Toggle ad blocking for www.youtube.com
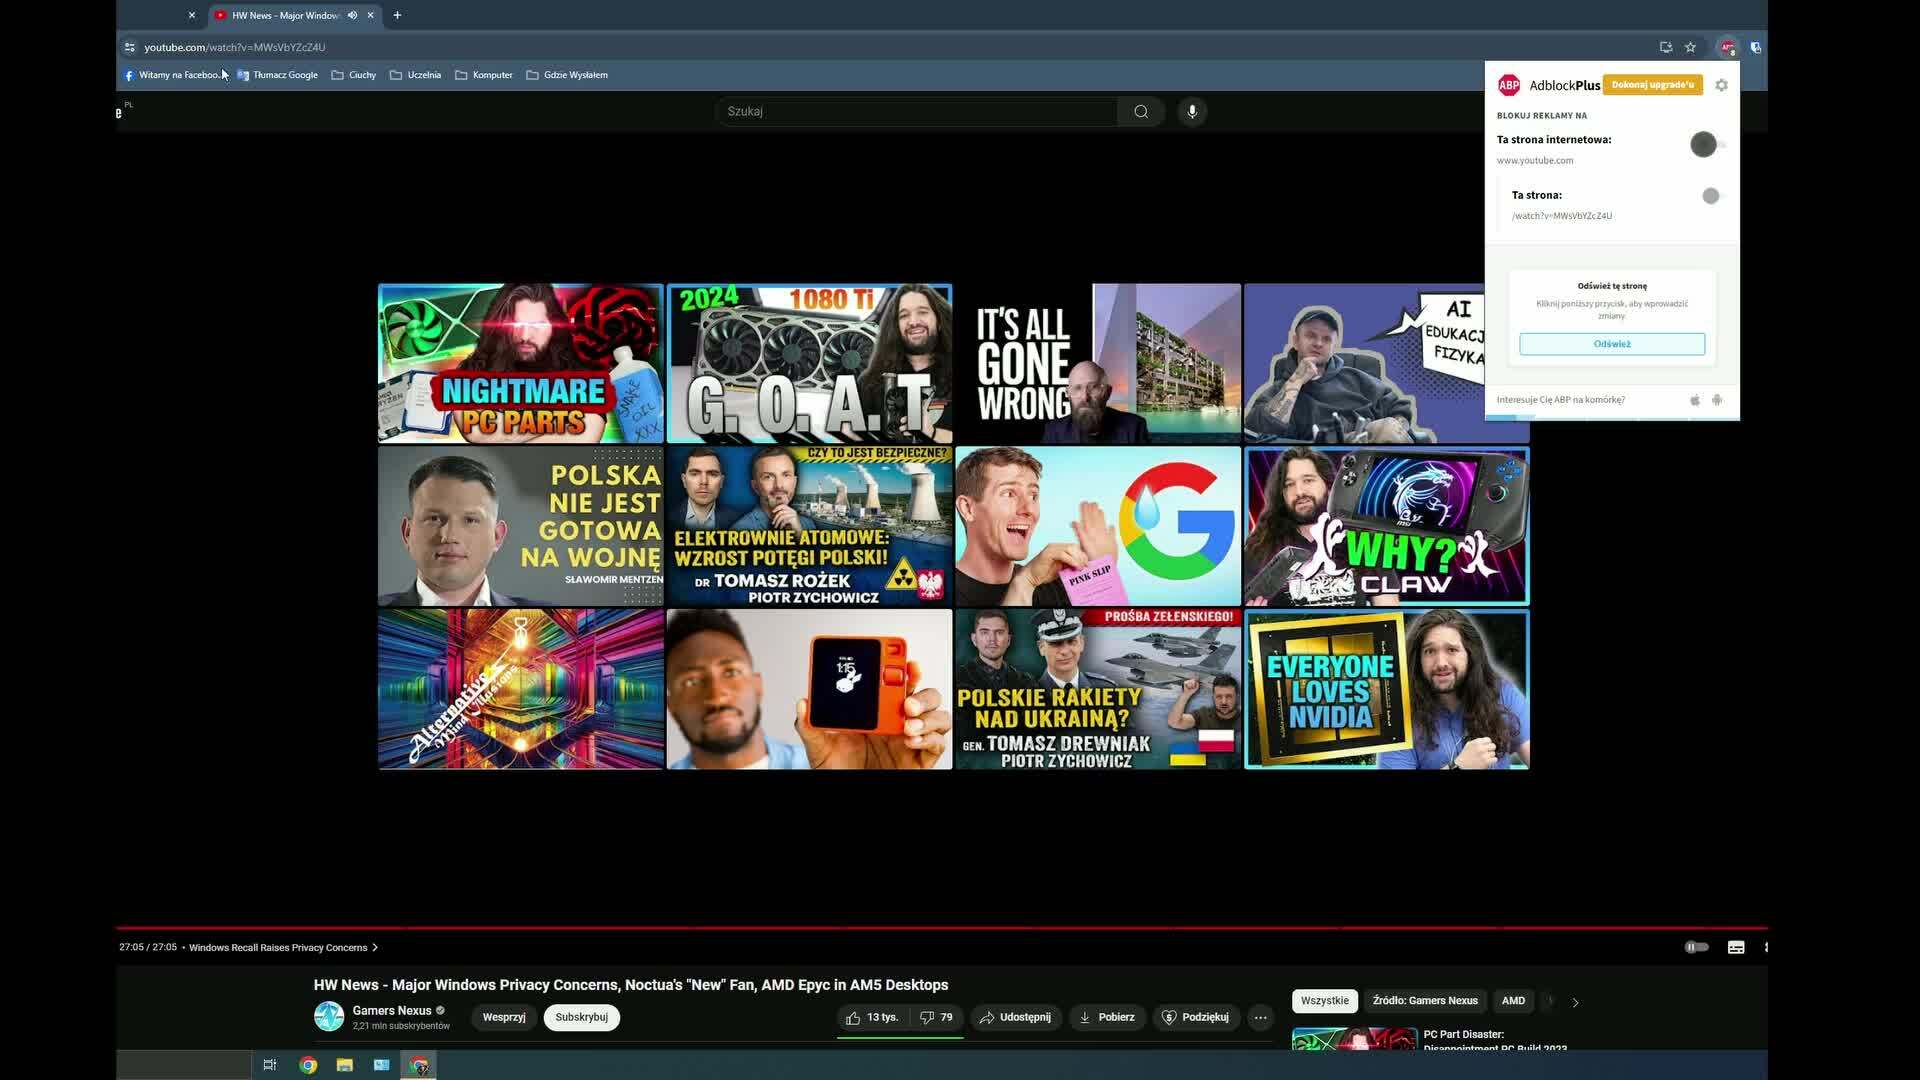 coord(1707,144)
